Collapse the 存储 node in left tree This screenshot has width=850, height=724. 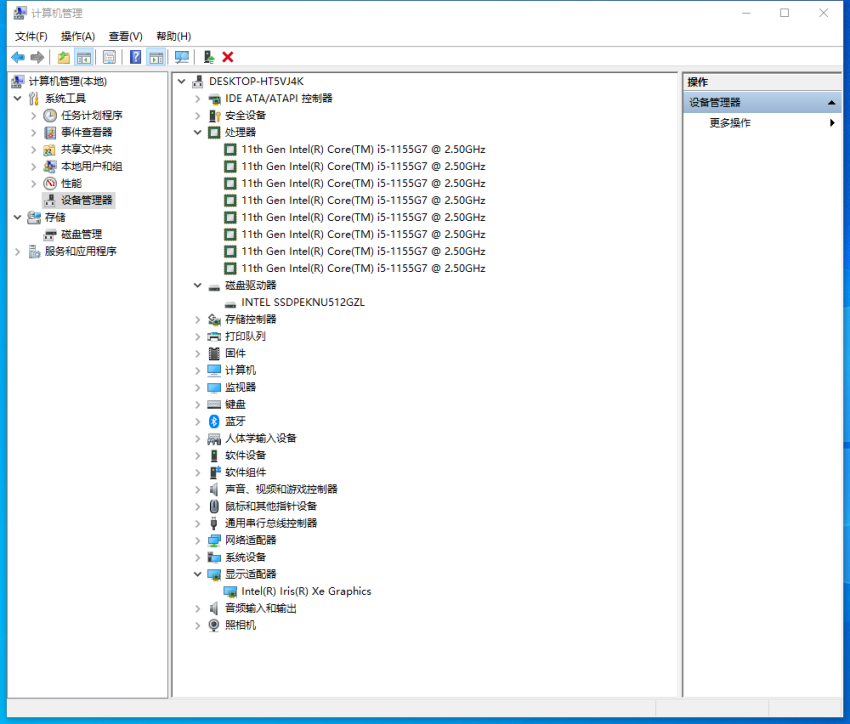tap(17, 217)
